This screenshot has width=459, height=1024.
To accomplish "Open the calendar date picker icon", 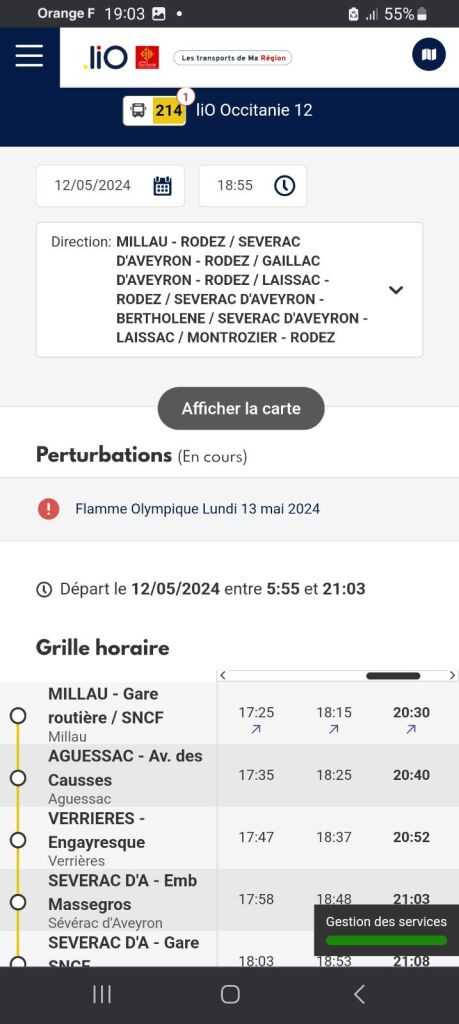I will (x=163, y=186).
